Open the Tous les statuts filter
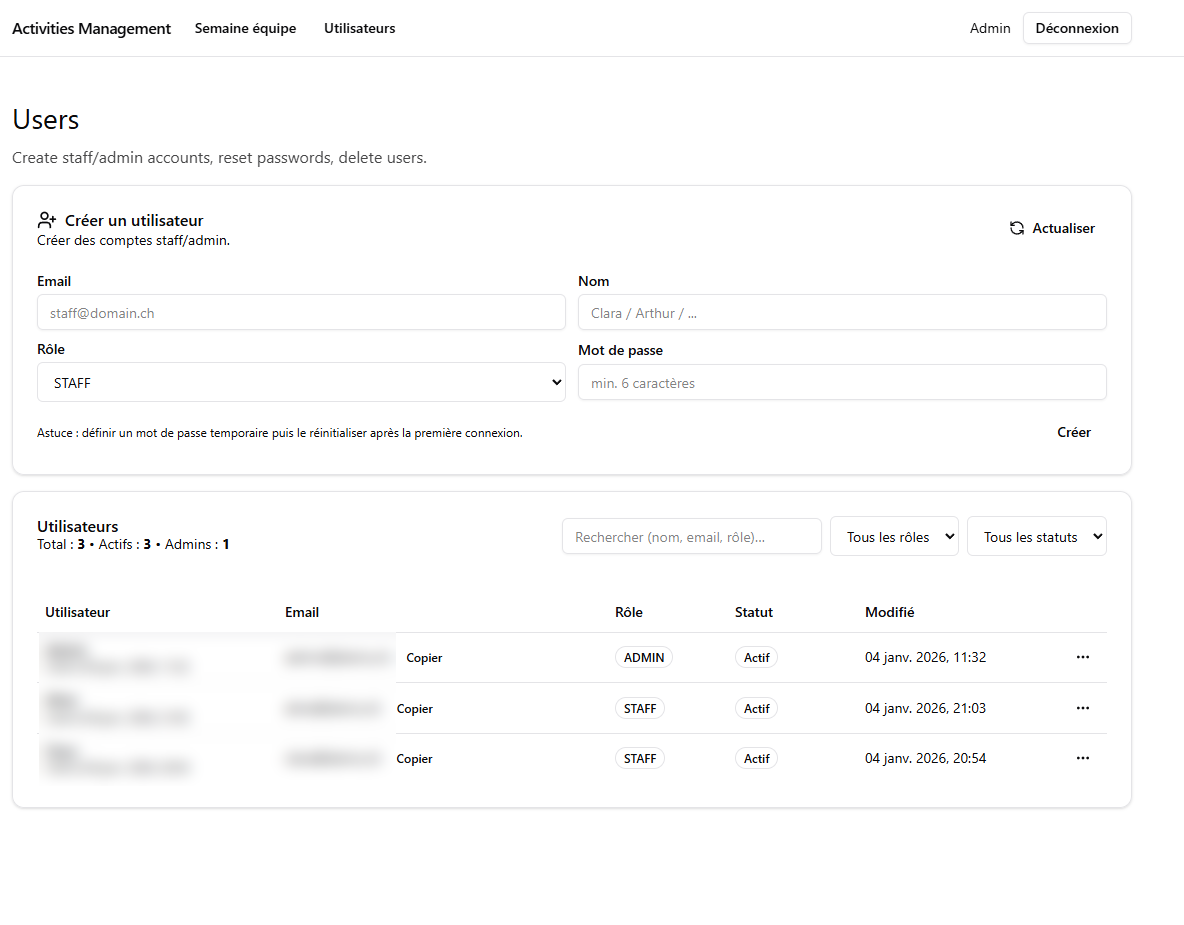 point(1036,536)
